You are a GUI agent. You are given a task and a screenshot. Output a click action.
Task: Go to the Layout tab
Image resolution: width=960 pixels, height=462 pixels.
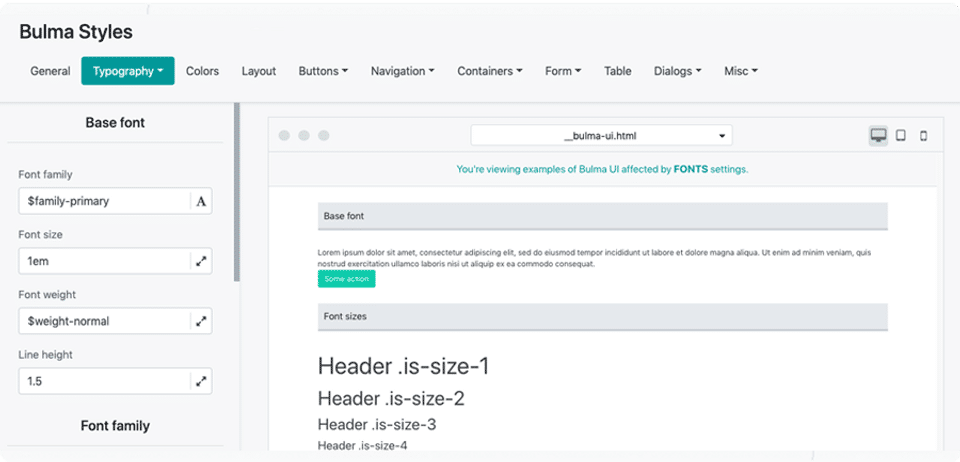[x=258, y=71]
